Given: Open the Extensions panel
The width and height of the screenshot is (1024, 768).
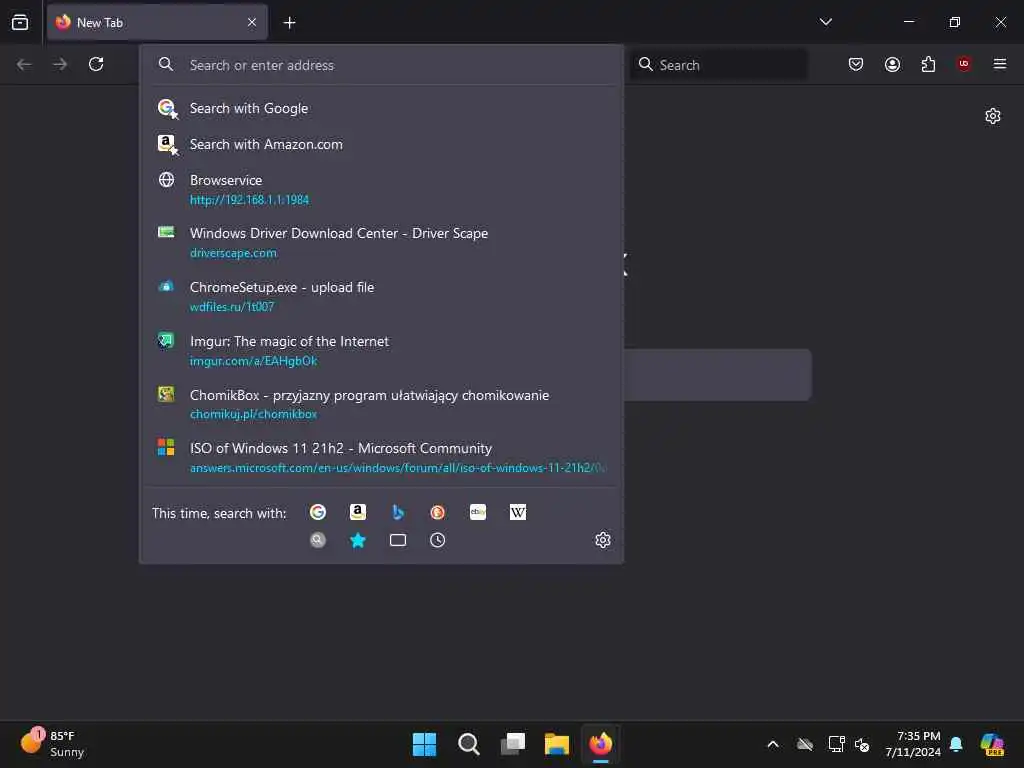Looking at the screenshot, I should pyautogui.click(x=928, y=64).
